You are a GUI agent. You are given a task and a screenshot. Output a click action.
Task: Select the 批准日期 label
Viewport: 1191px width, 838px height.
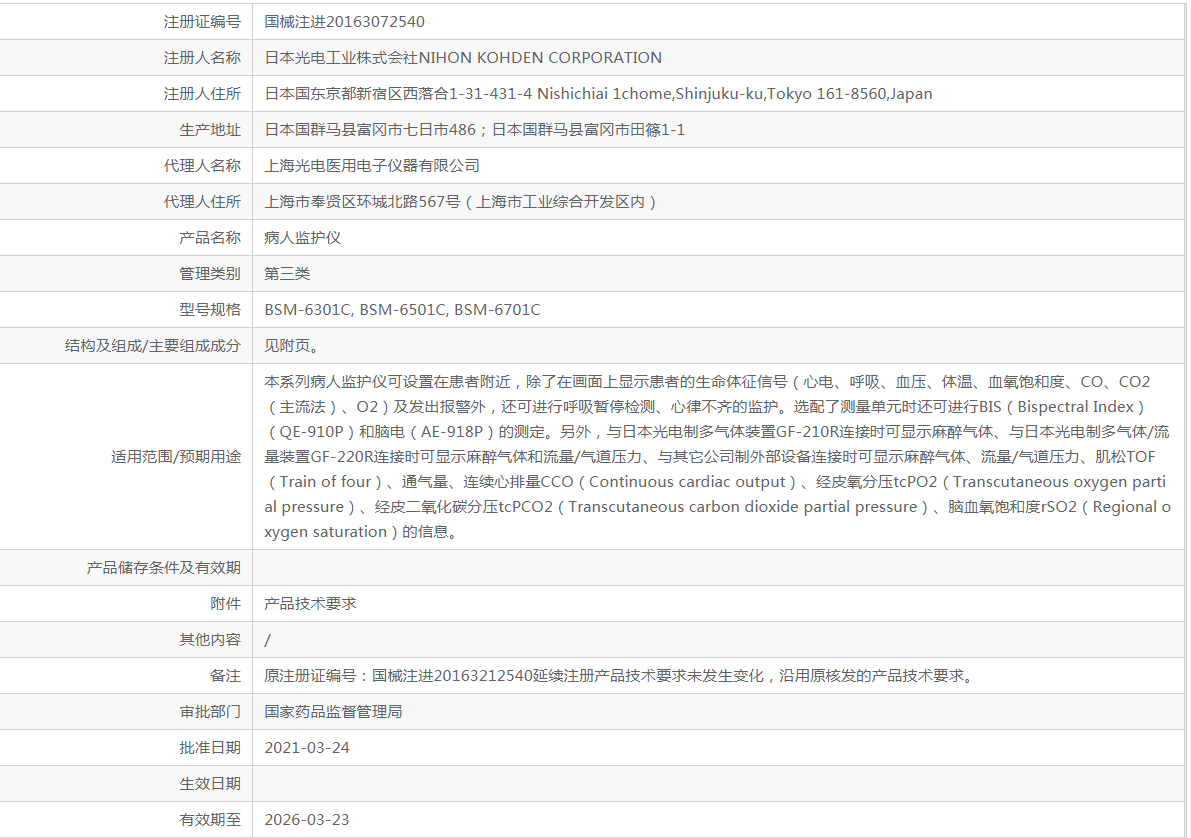tap(210, 748)
